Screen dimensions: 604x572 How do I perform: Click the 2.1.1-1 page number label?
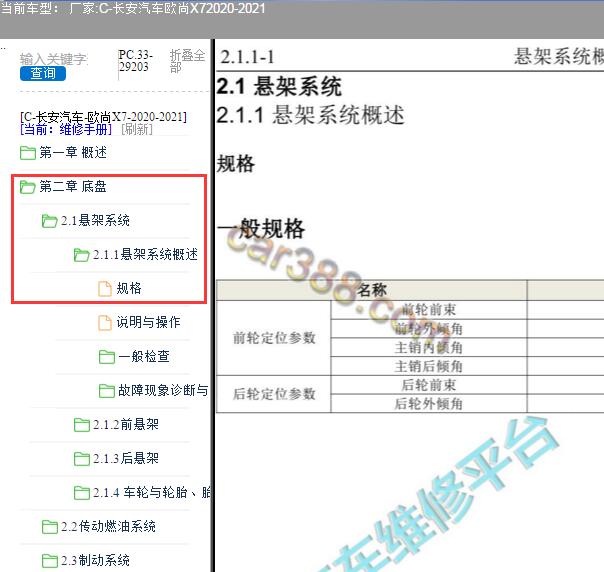click(247, 57)
